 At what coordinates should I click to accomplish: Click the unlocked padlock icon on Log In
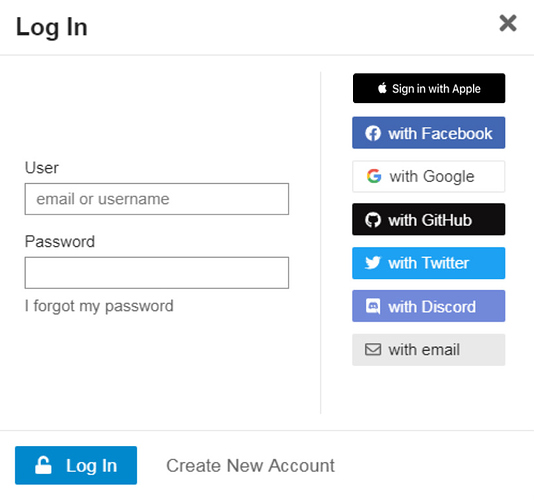(43, 465)
